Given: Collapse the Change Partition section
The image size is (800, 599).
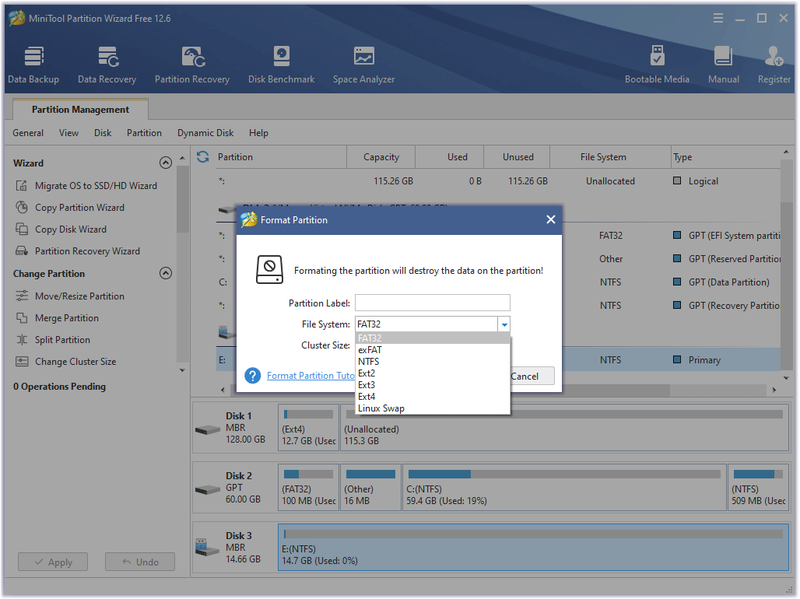Looking at the screenshot, I should pyautogui.click(x=165, y=273).
